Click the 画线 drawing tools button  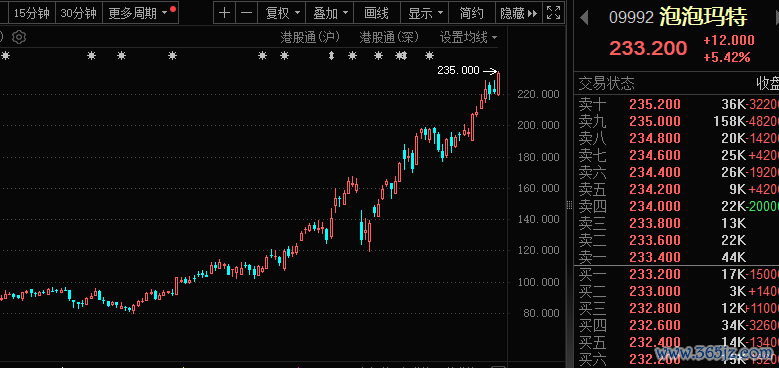click(x=376, y=13)
